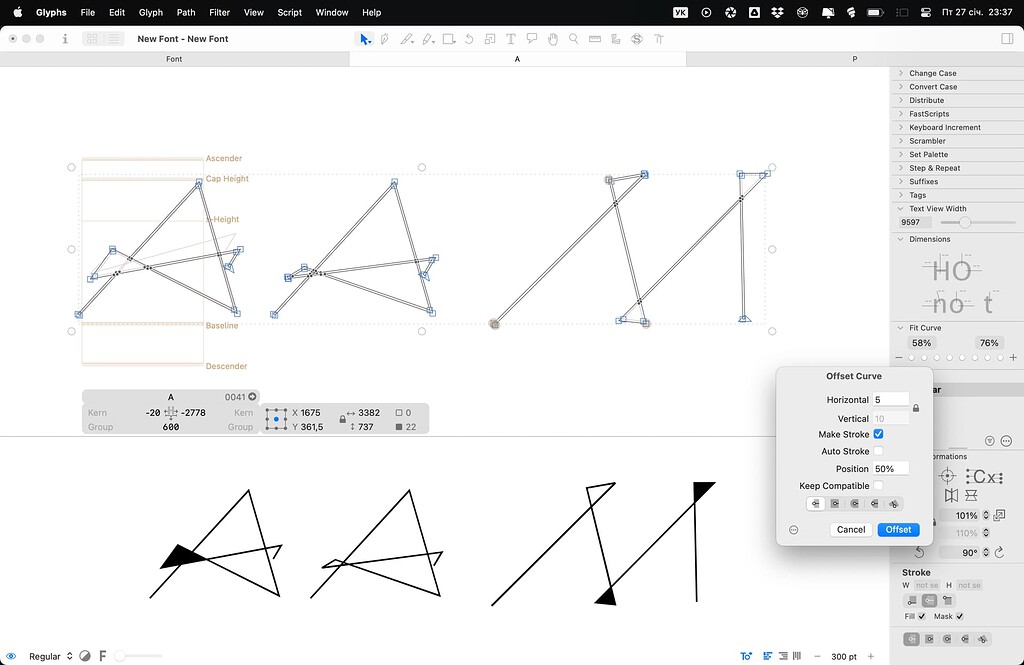This screenshot has width=1024, height=665.
Task: Select the Text tool
Action: [511, 39]
